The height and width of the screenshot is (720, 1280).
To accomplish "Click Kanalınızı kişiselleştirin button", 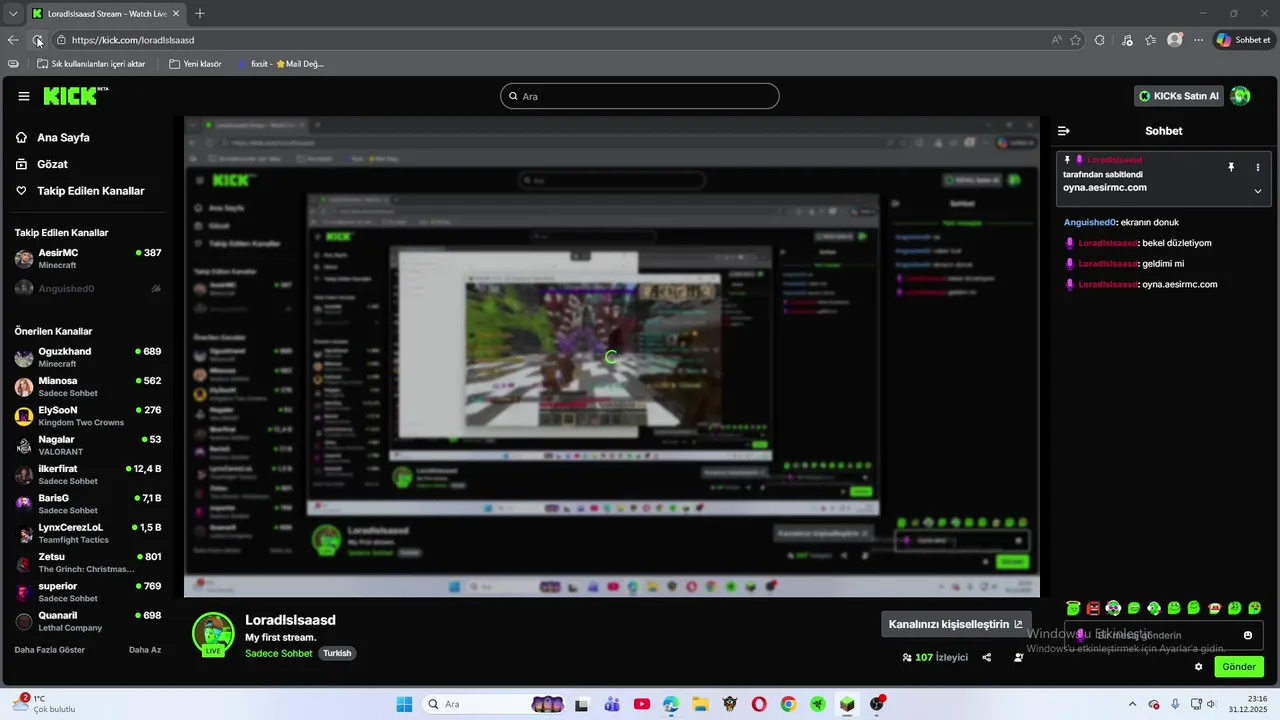I will tap(955, 624).
